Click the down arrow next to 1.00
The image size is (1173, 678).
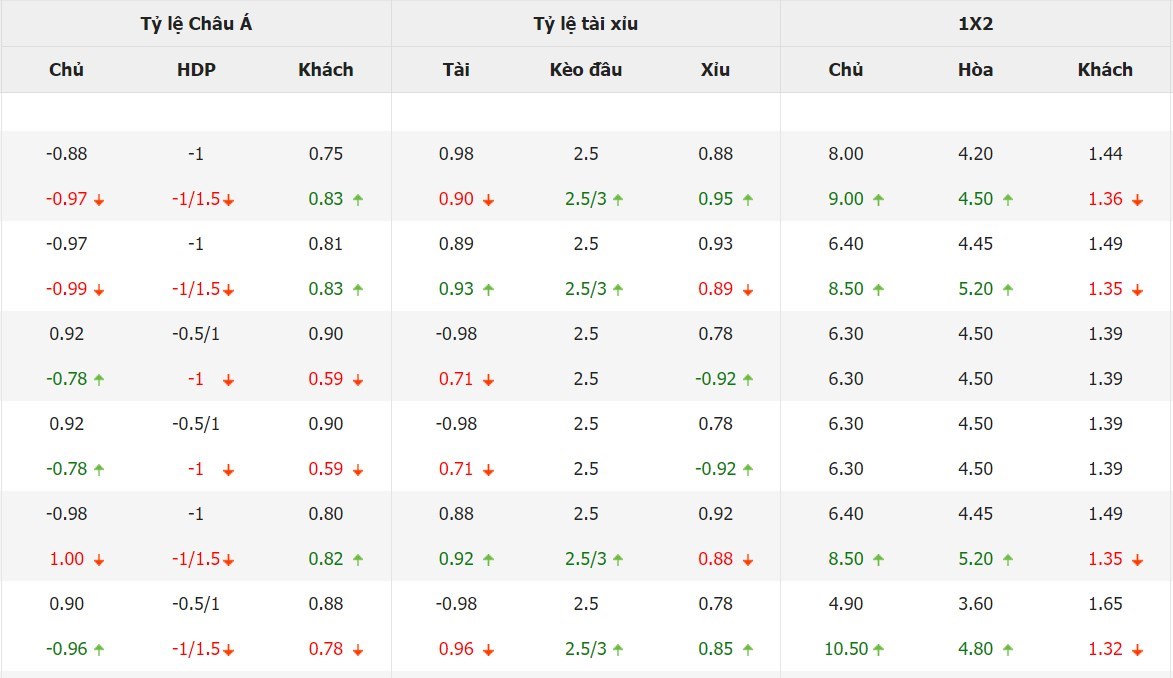[x=99, y=560]
